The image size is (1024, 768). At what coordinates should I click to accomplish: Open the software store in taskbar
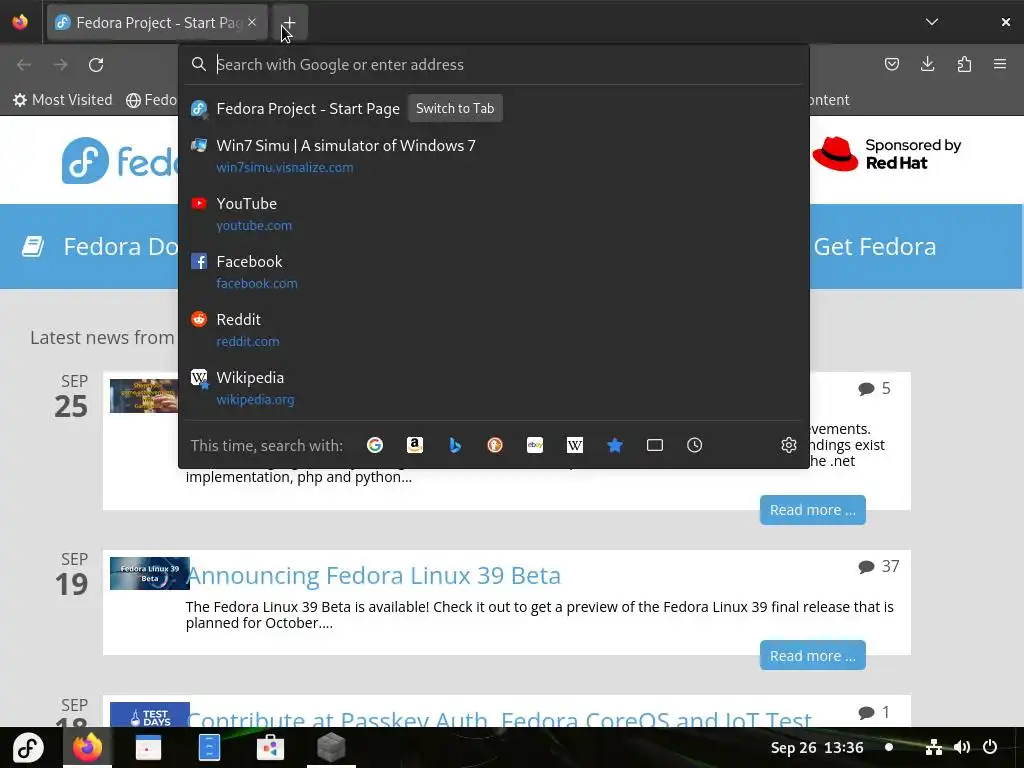tap(270, 748)
